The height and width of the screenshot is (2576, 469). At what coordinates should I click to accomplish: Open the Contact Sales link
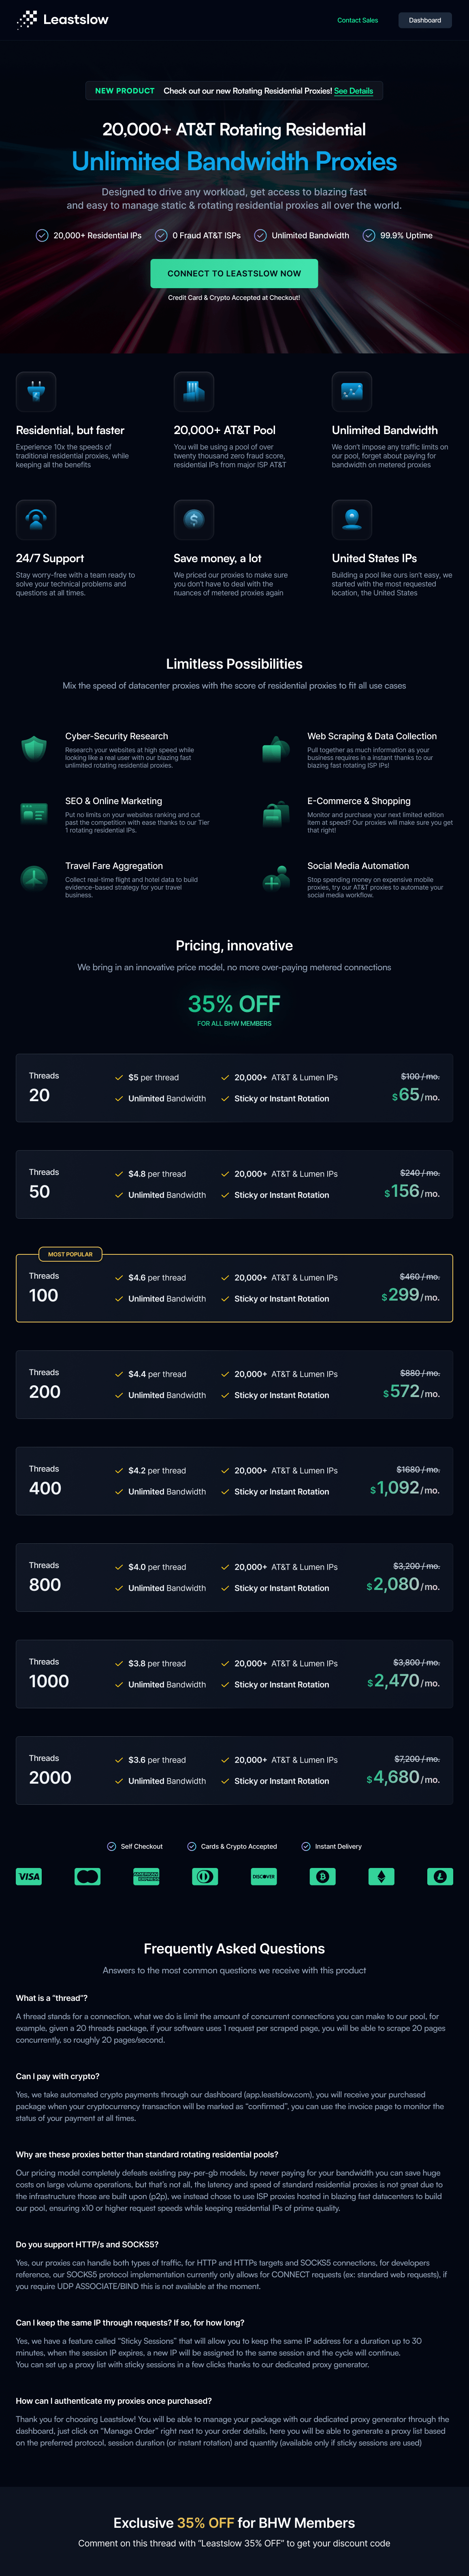357,20
